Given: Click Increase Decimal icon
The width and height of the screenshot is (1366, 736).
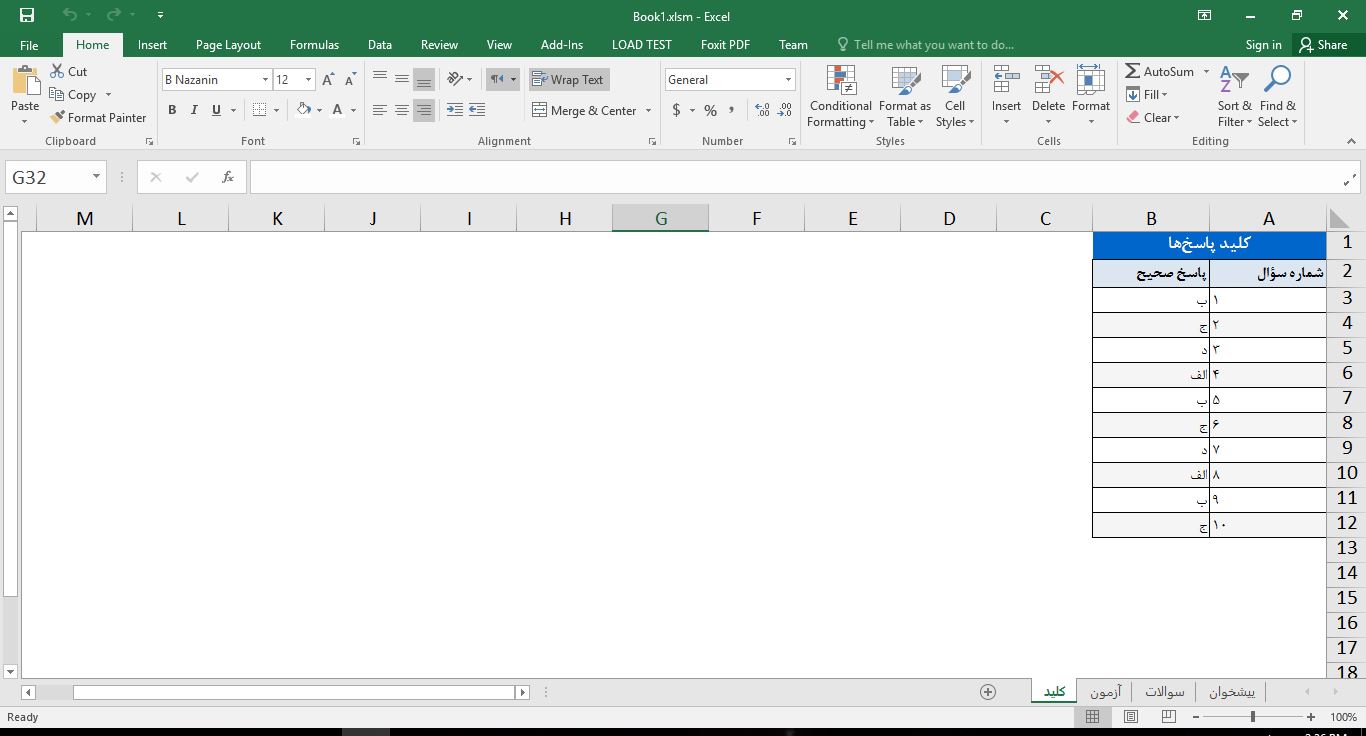Looking at the screenshot, I should [x=762, y=110].
